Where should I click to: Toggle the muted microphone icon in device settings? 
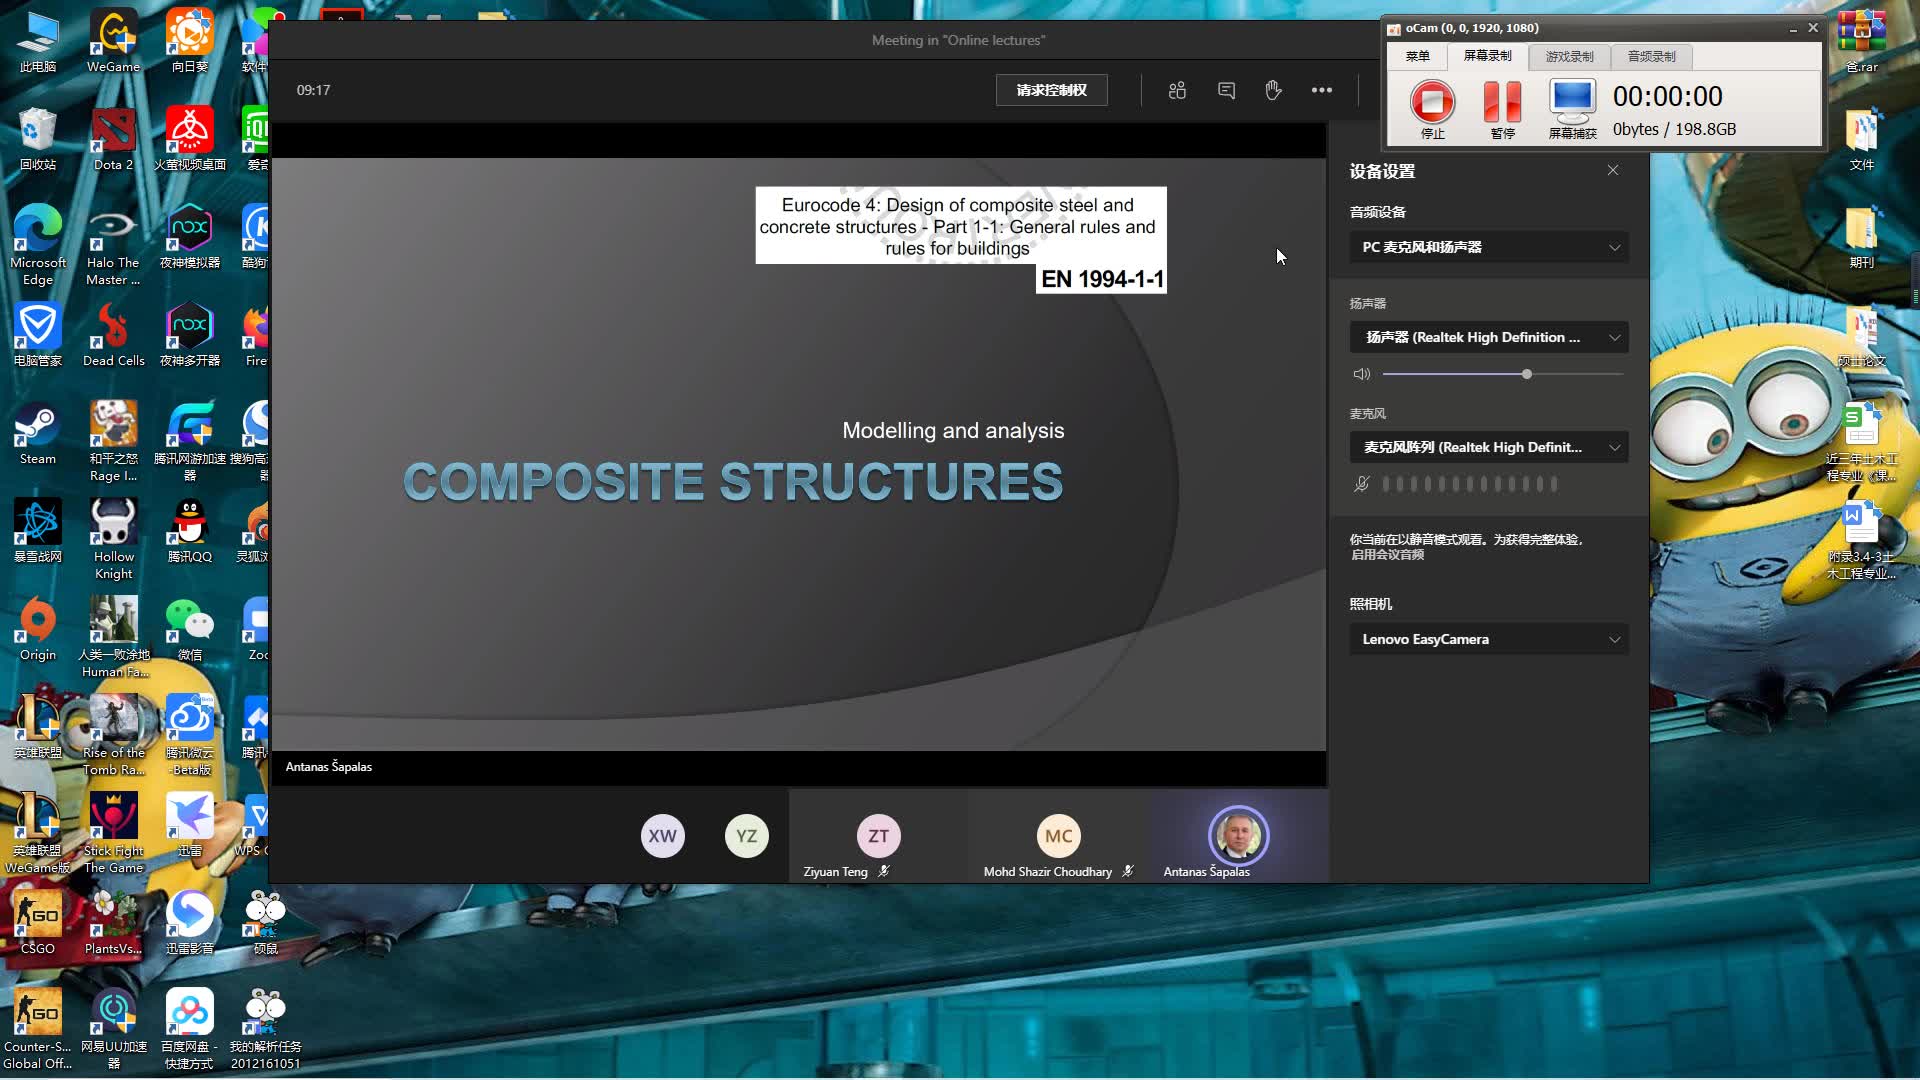pos(1361,484)
